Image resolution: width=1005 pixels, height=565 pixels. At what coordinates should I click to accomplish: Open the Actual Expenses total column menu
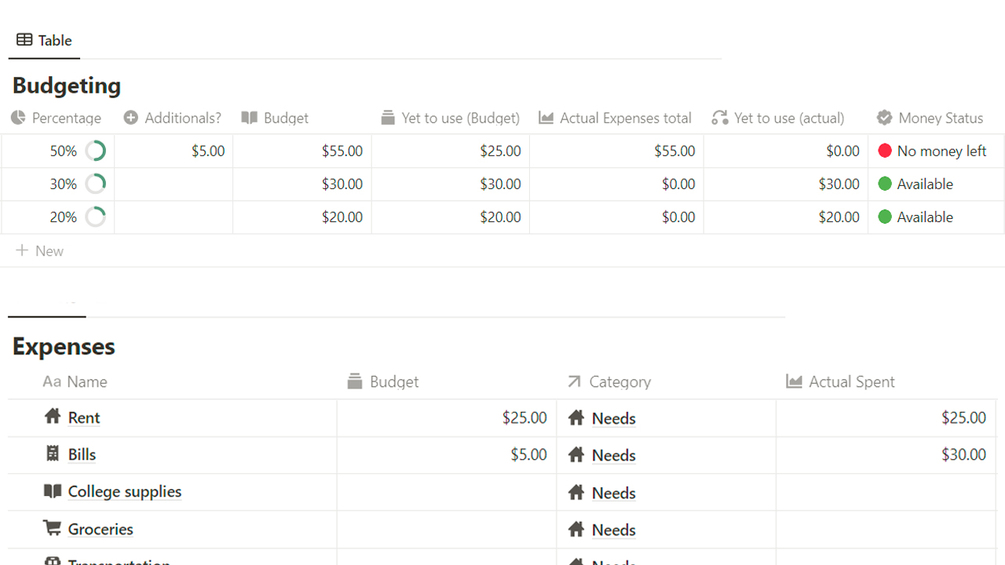point(625,118)
